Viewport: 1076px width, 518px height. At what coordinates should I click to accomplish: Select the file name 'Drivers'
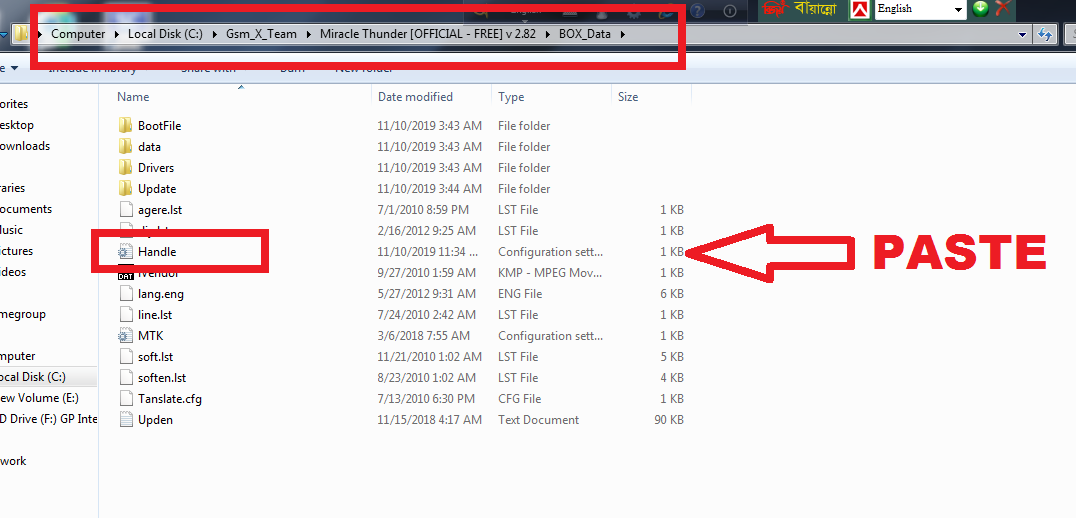[156, 167]
